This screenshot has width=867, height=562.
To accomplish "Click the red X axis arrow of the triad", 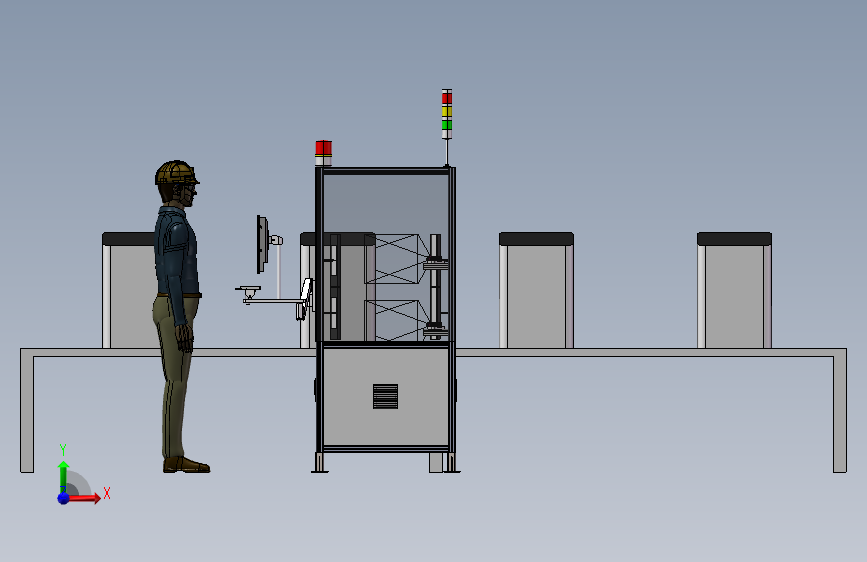I will coord(83,498).
